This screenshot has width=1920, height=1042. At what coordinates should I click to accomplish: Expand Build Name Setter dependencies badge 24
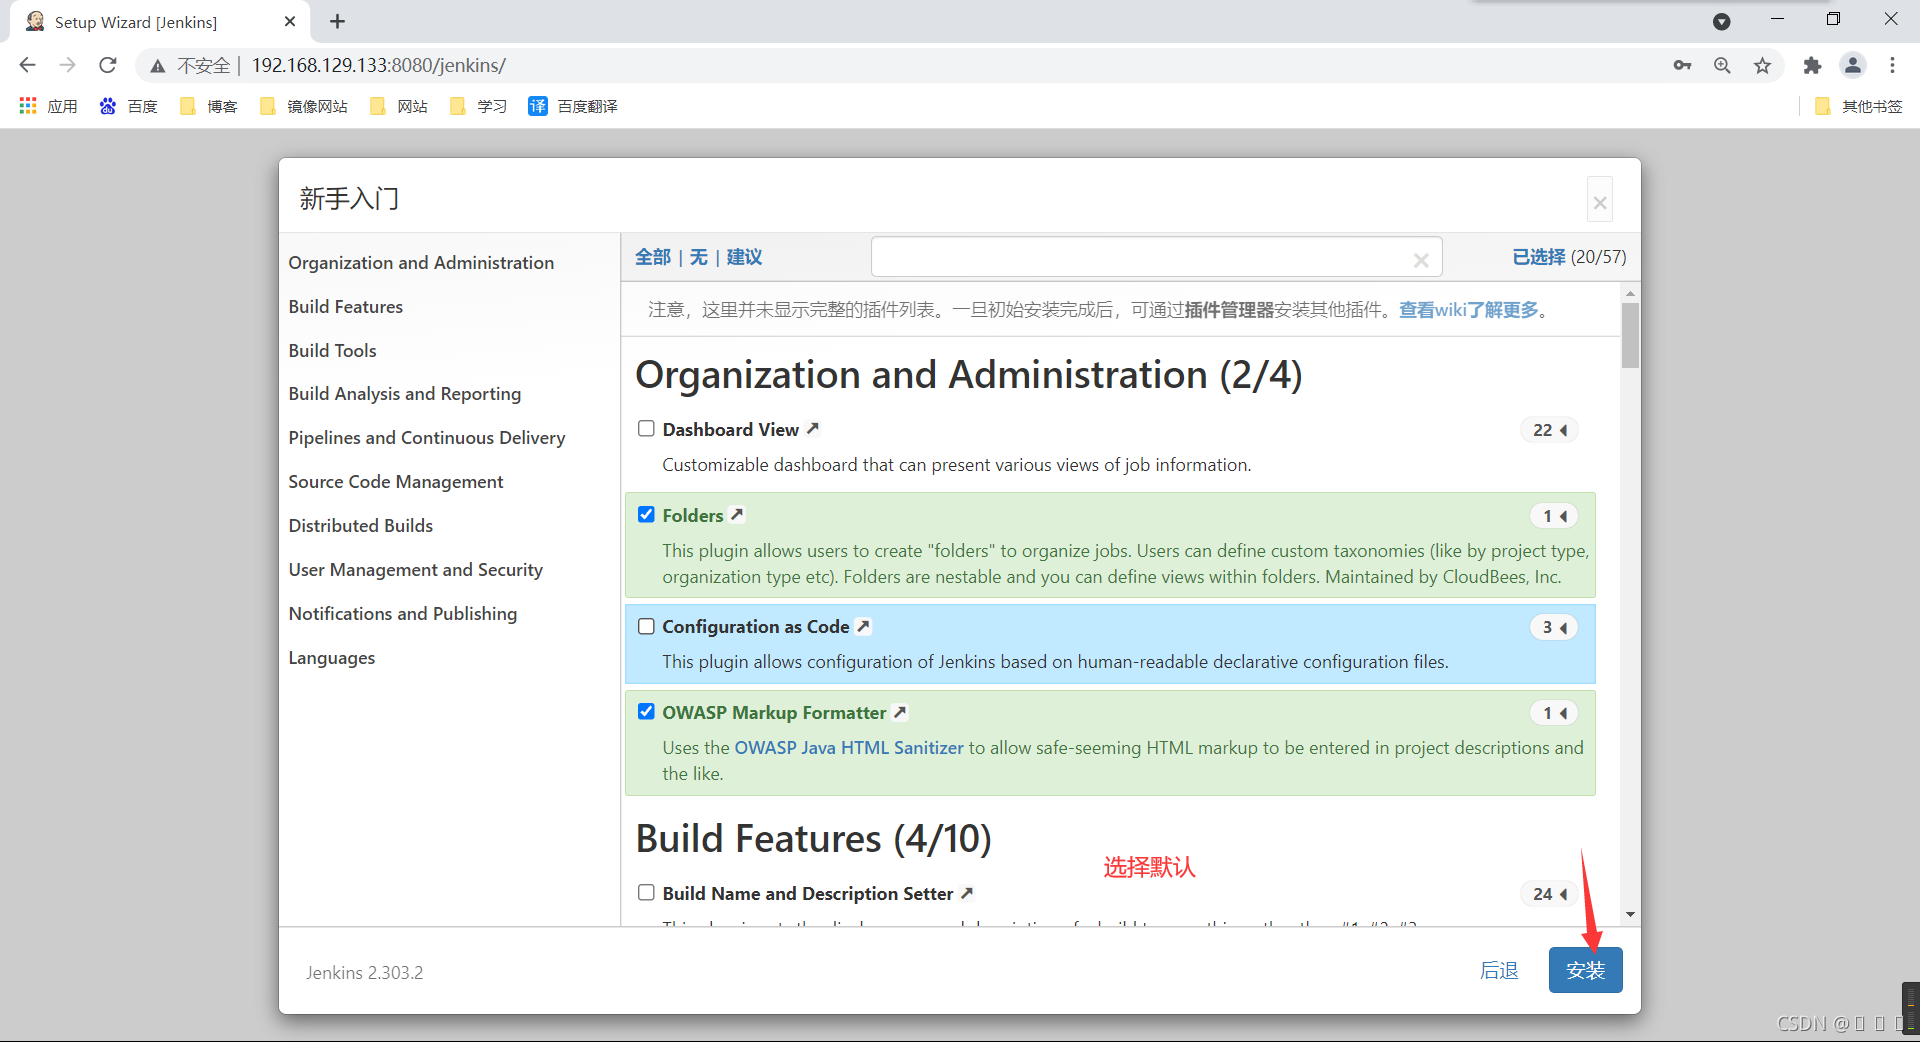click(x=1549, y=894)
